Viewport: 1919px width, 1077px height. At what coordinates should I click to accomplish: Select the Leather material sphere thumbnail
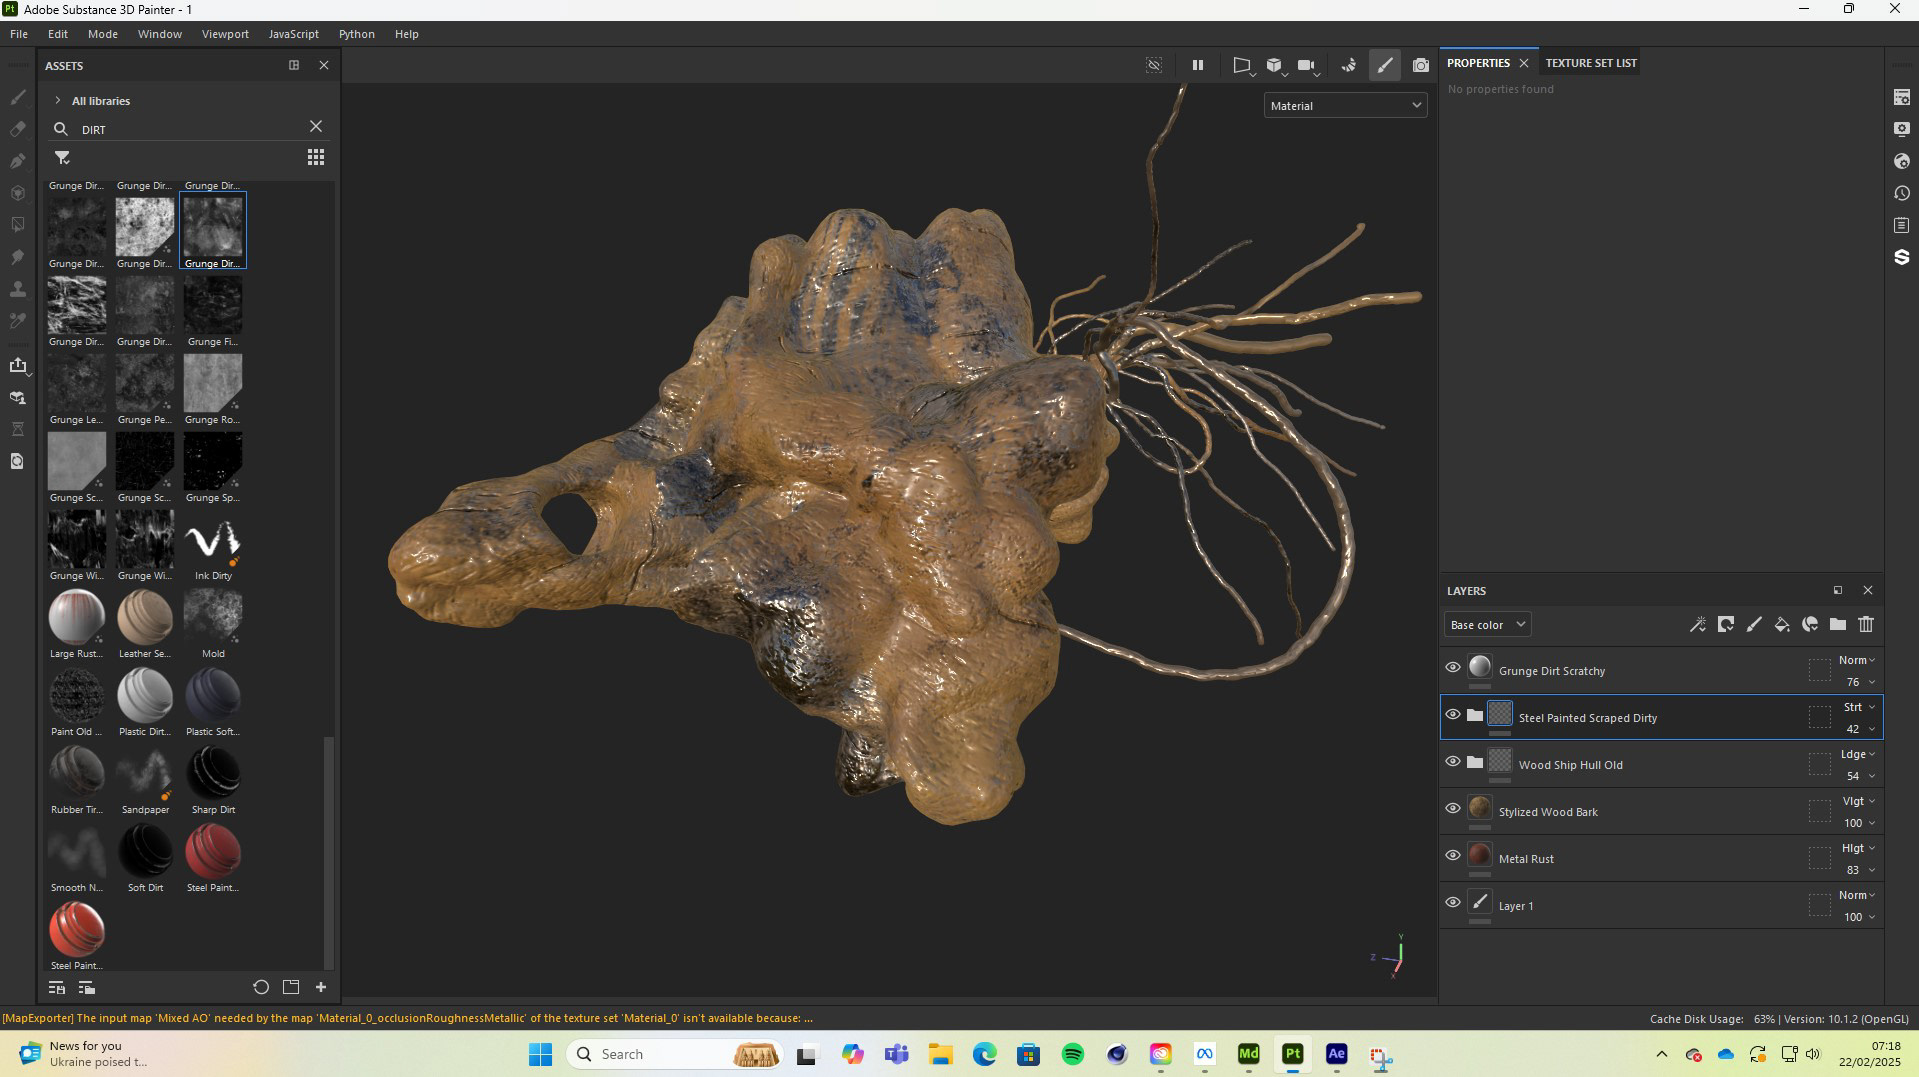point(145,617)
